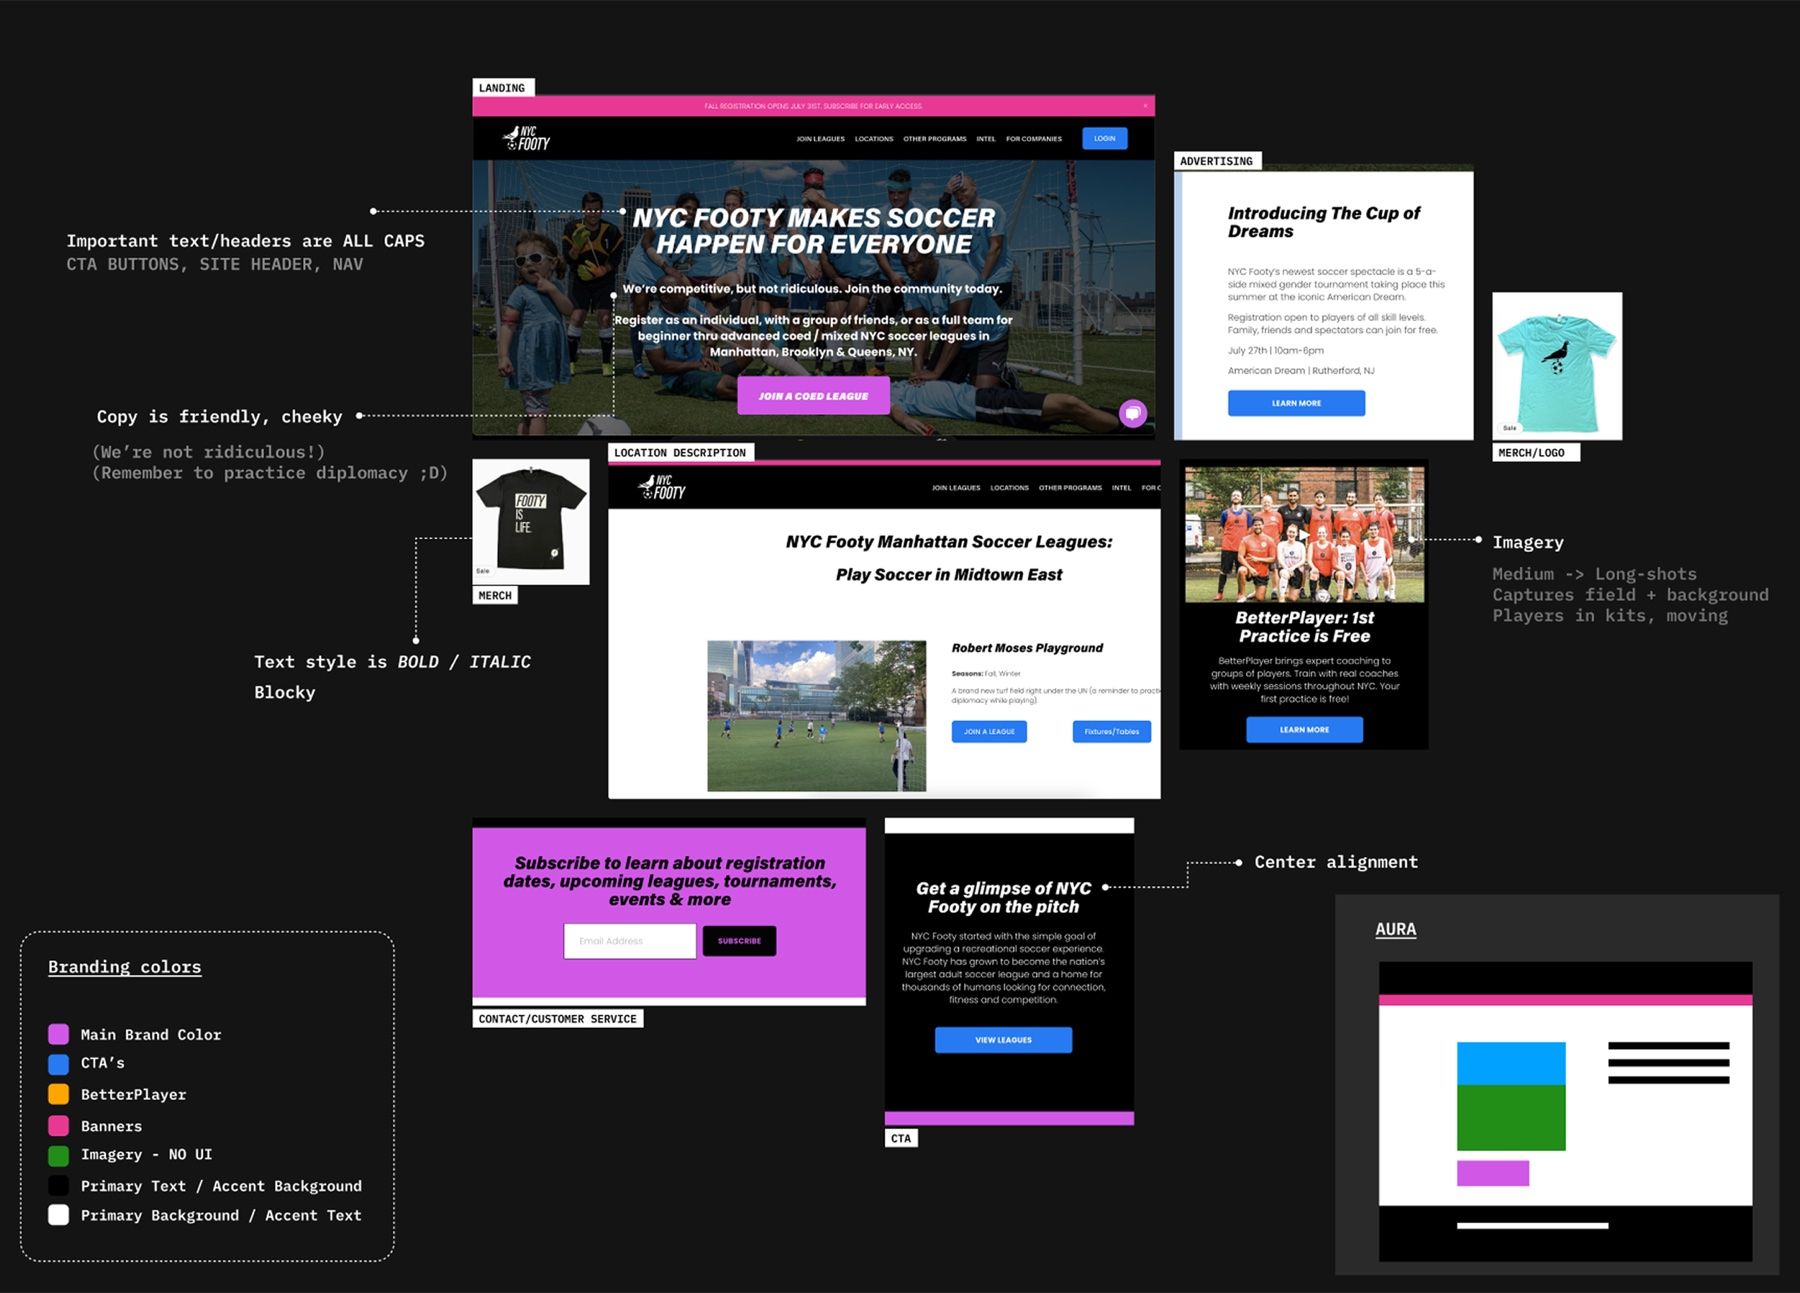Click the MERCH/LOGO label tag
The width and height of the screenshot is (1800, 1293).
pos(1535,453)
